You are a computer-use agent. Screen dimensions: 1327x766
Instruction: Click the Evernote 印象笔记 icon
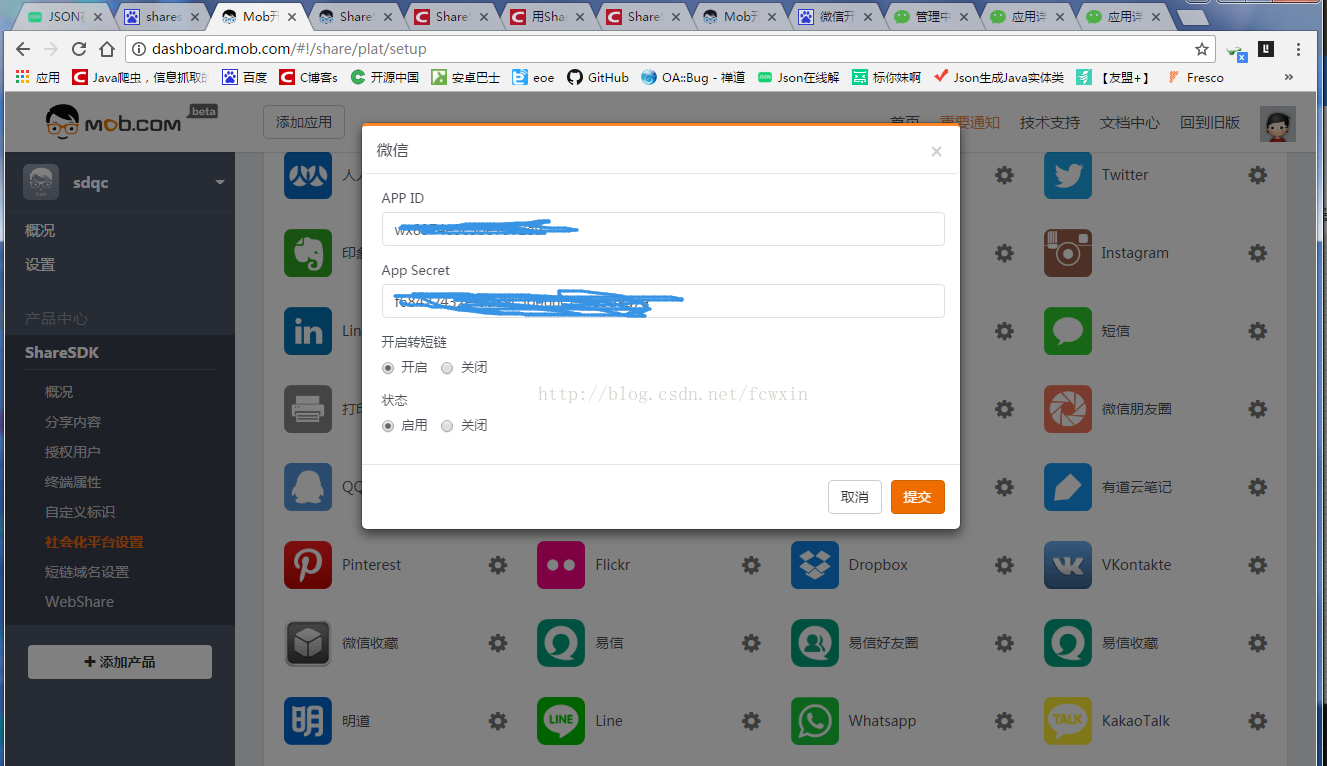[308, 253]
